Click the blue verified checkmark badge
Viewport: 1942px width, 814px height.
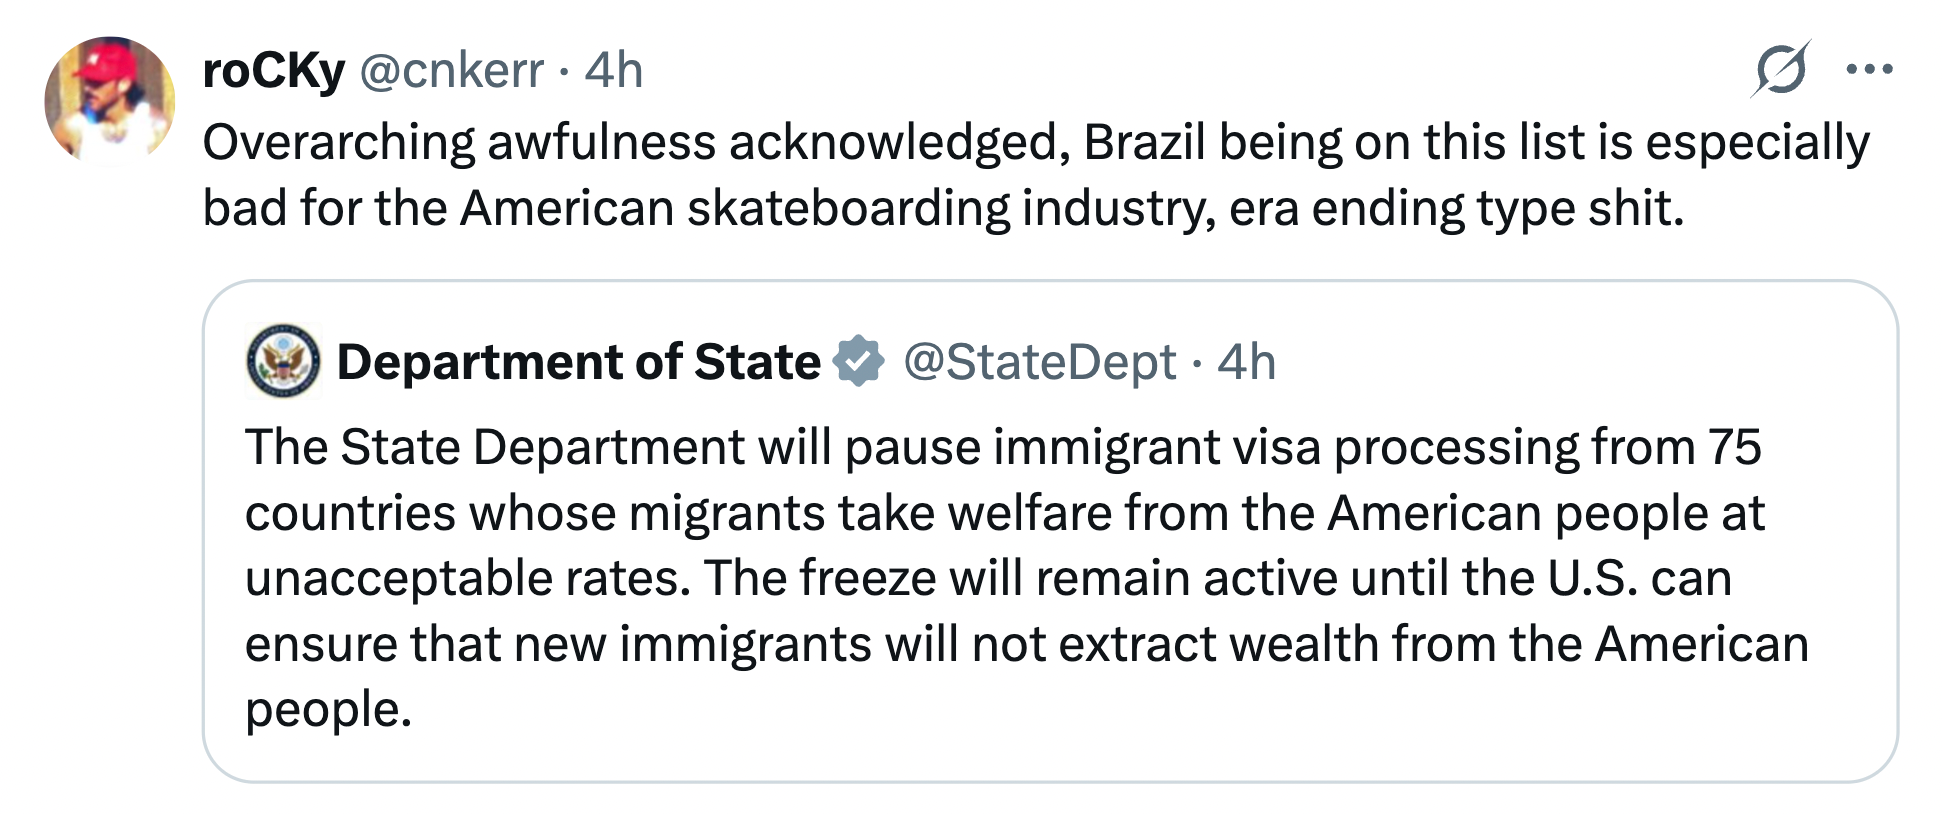859,362
